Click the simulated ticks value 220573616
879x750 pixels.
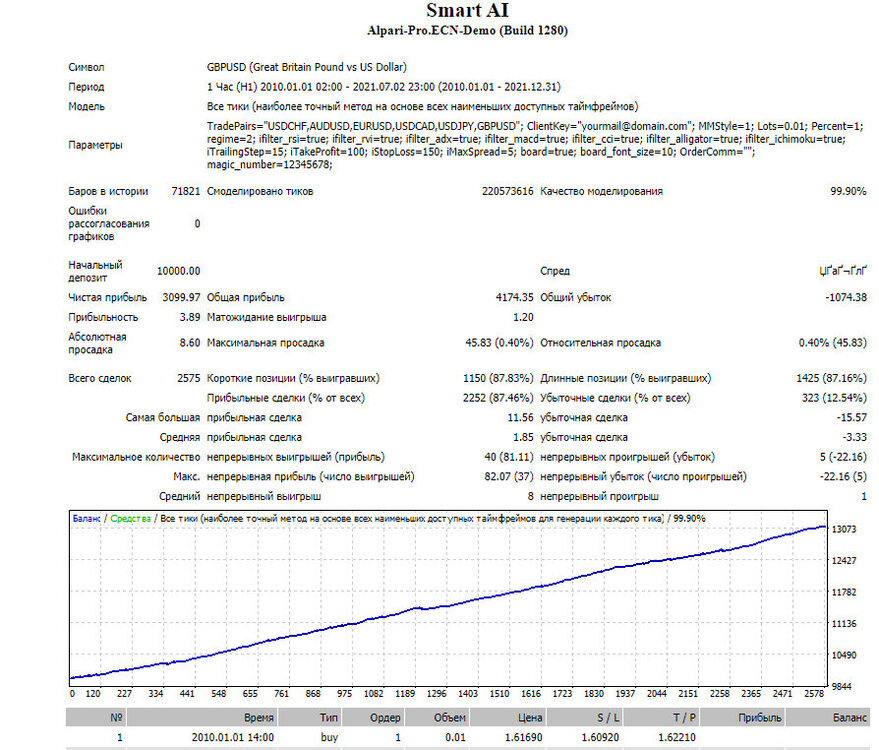507,192
